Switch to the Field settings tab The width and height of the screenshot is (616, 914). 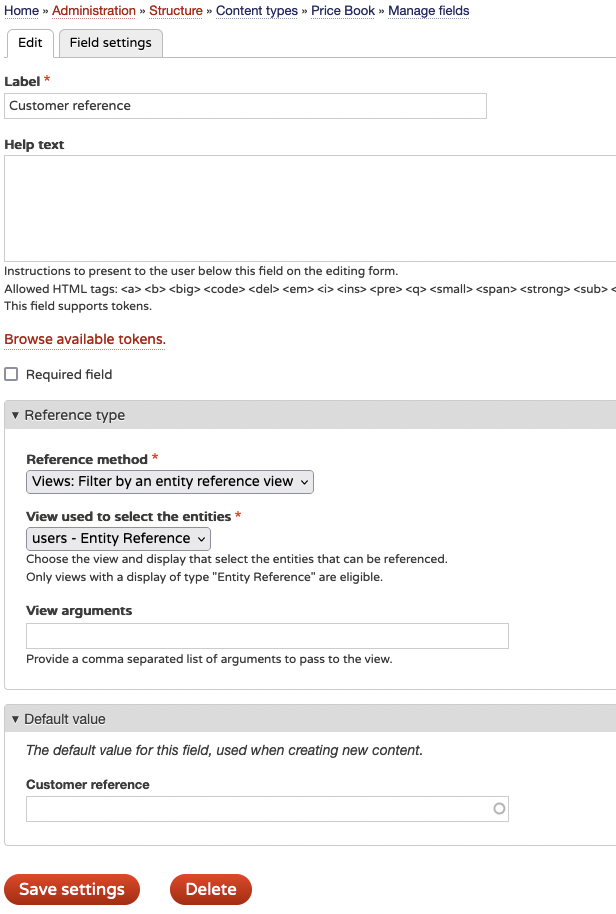pyautogui.click(x=110, y=43)
